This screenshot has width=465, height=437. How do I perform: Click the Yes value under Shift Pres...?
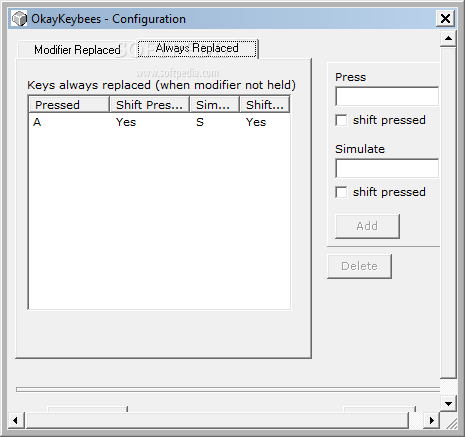126,122
